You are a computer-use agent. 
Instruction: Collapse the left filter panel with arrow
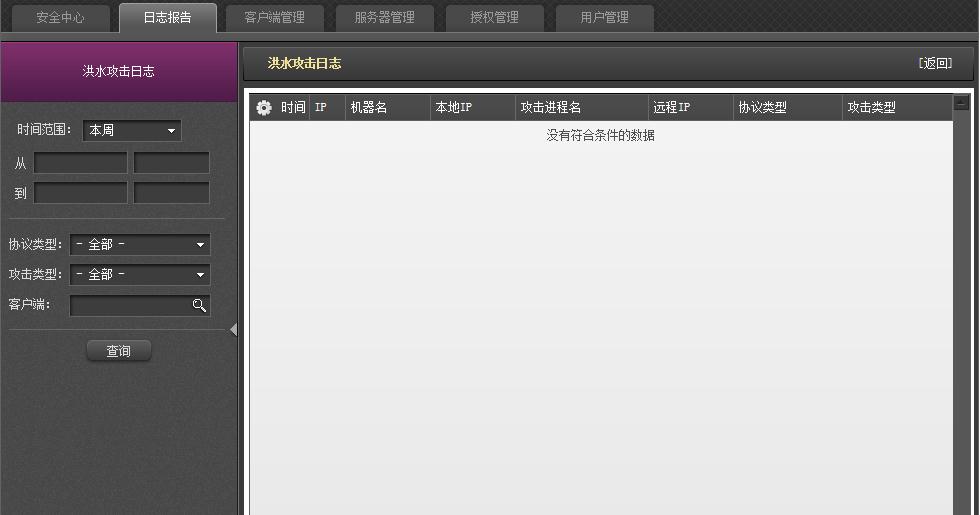click(x=233, y=329)
